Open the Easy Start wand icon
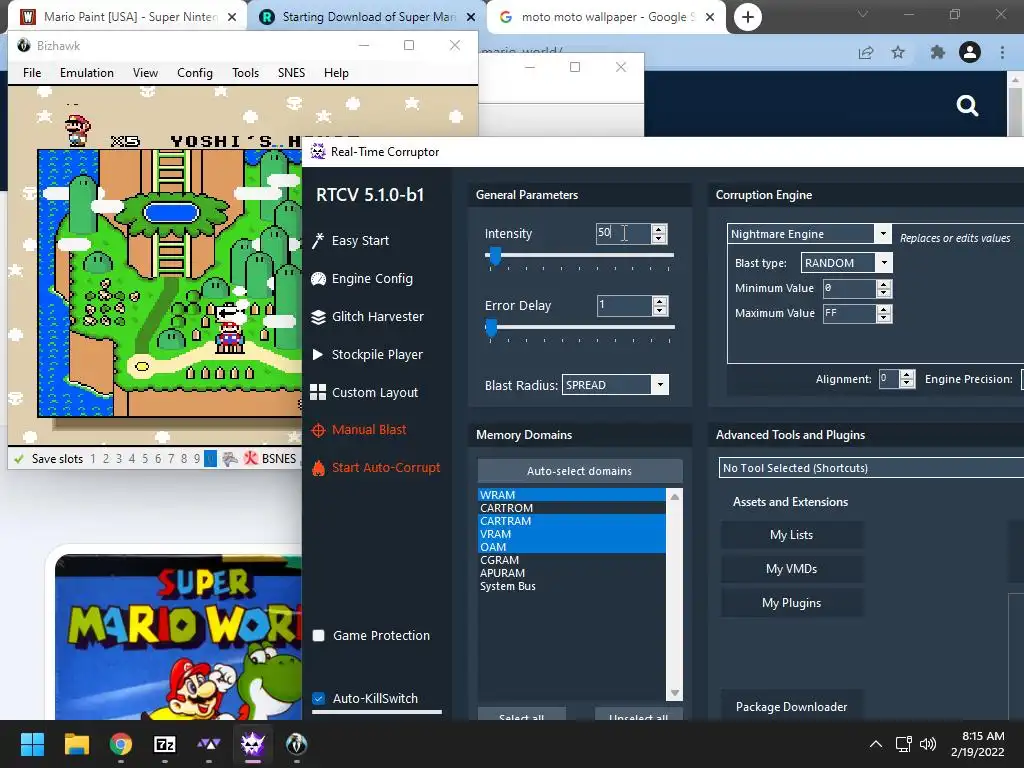This screenshot has width=1024, height=768. pos(318,240)
